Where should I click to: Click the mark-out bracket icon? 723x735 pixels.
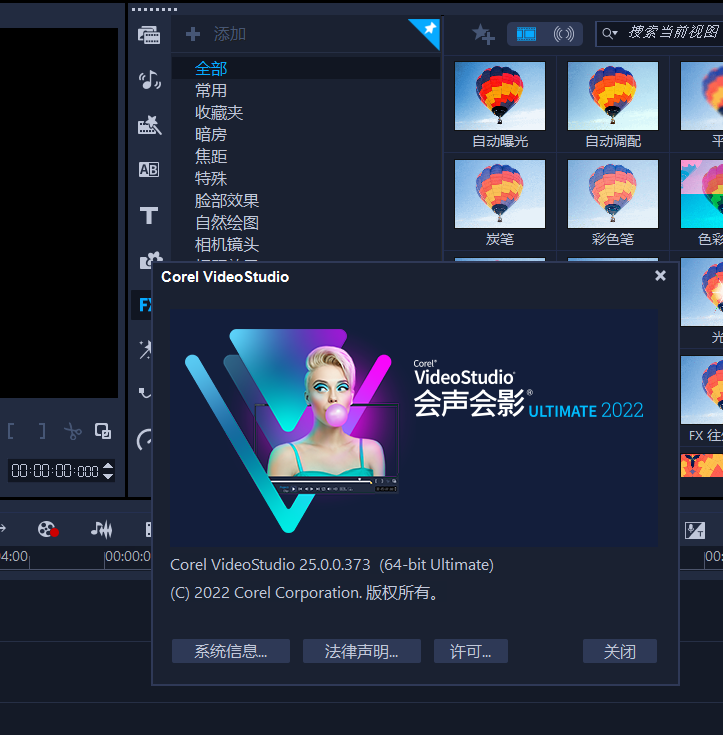point(42,431)
